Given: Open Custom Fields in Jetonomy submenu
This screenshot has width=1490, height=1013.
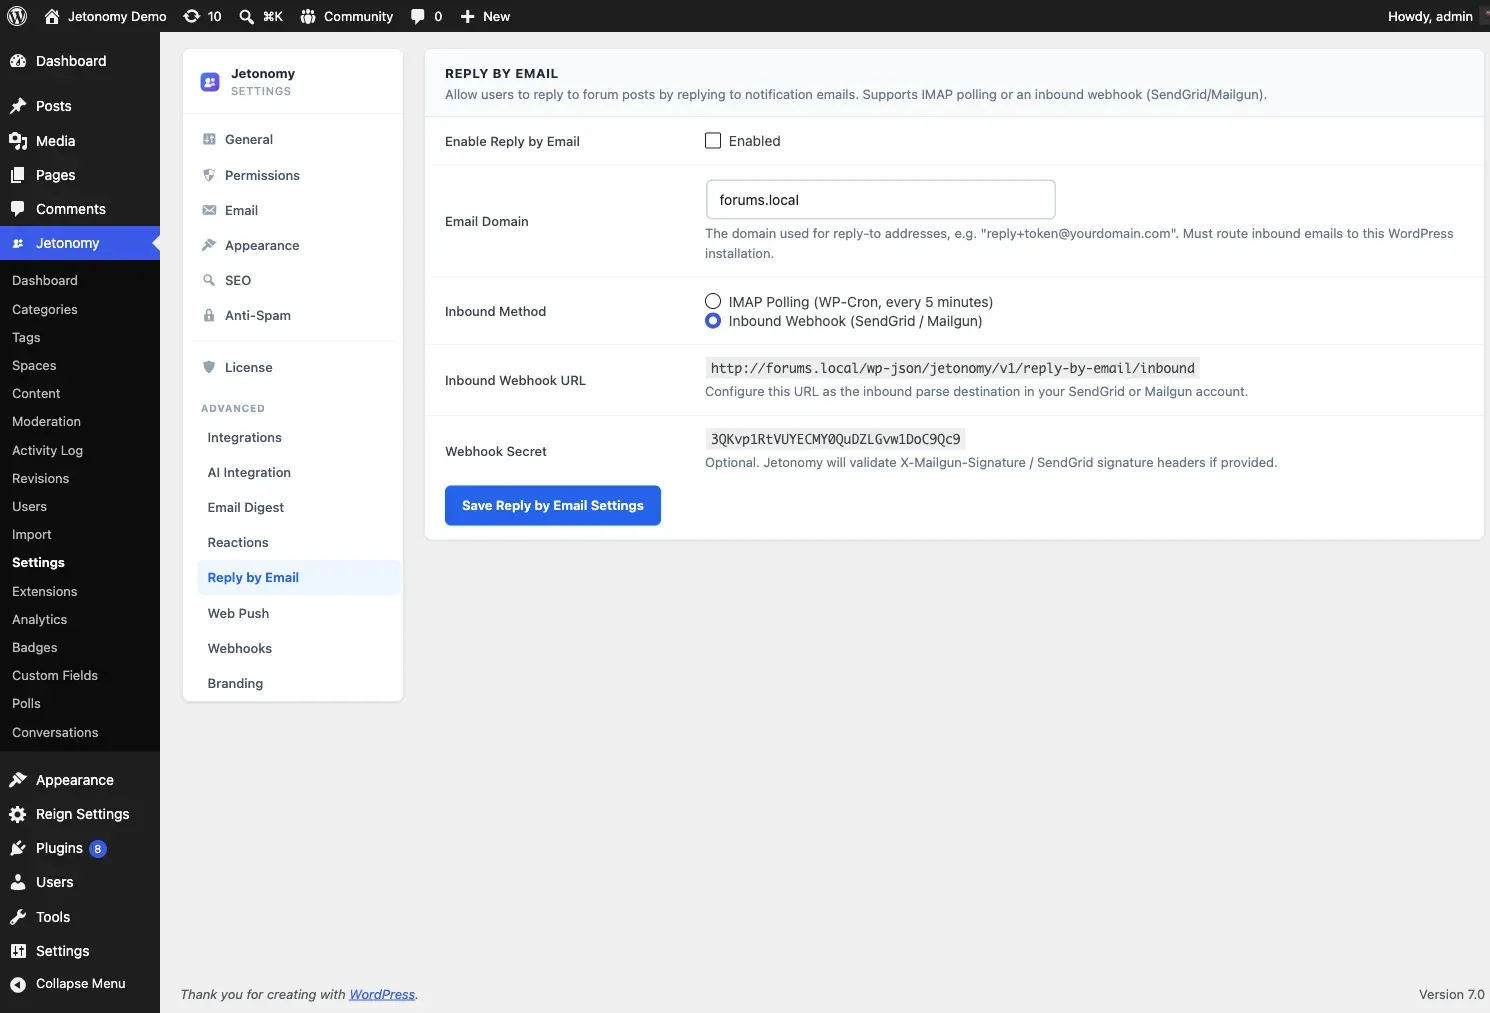Looking at the screenshot, I should click(55, 676).
